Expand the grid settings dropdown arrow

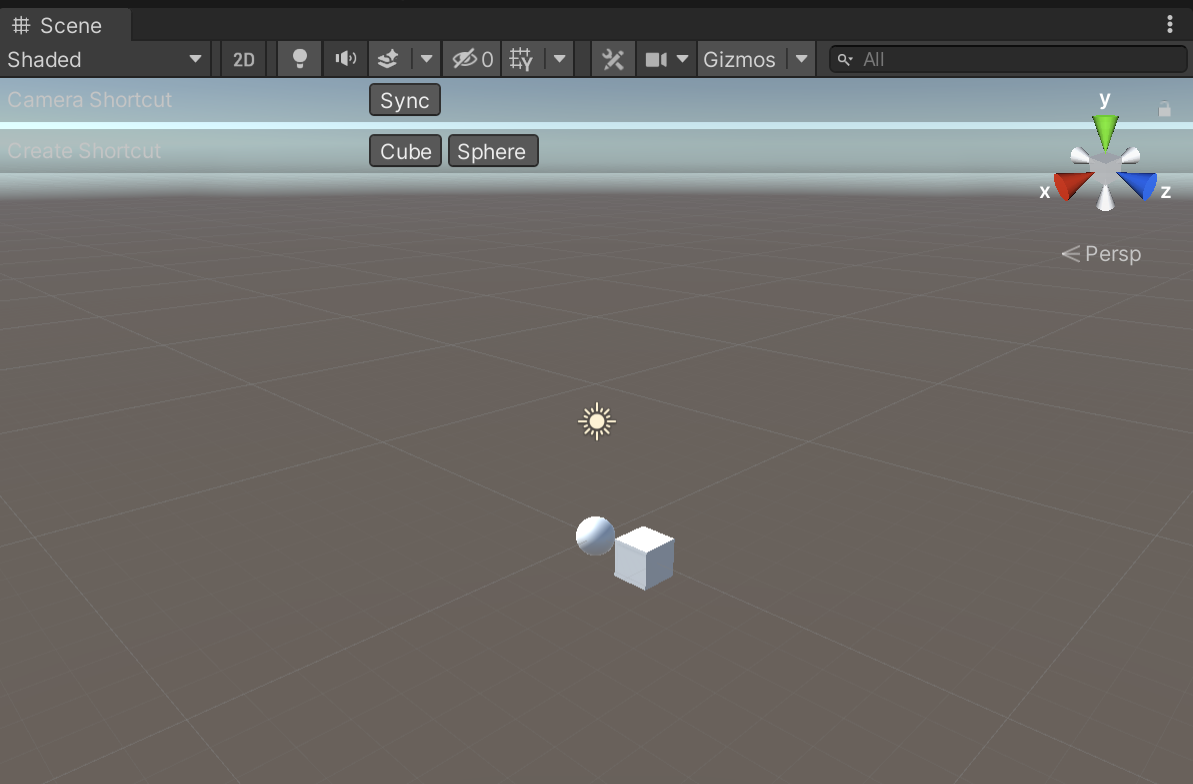[x=559, y=59]
